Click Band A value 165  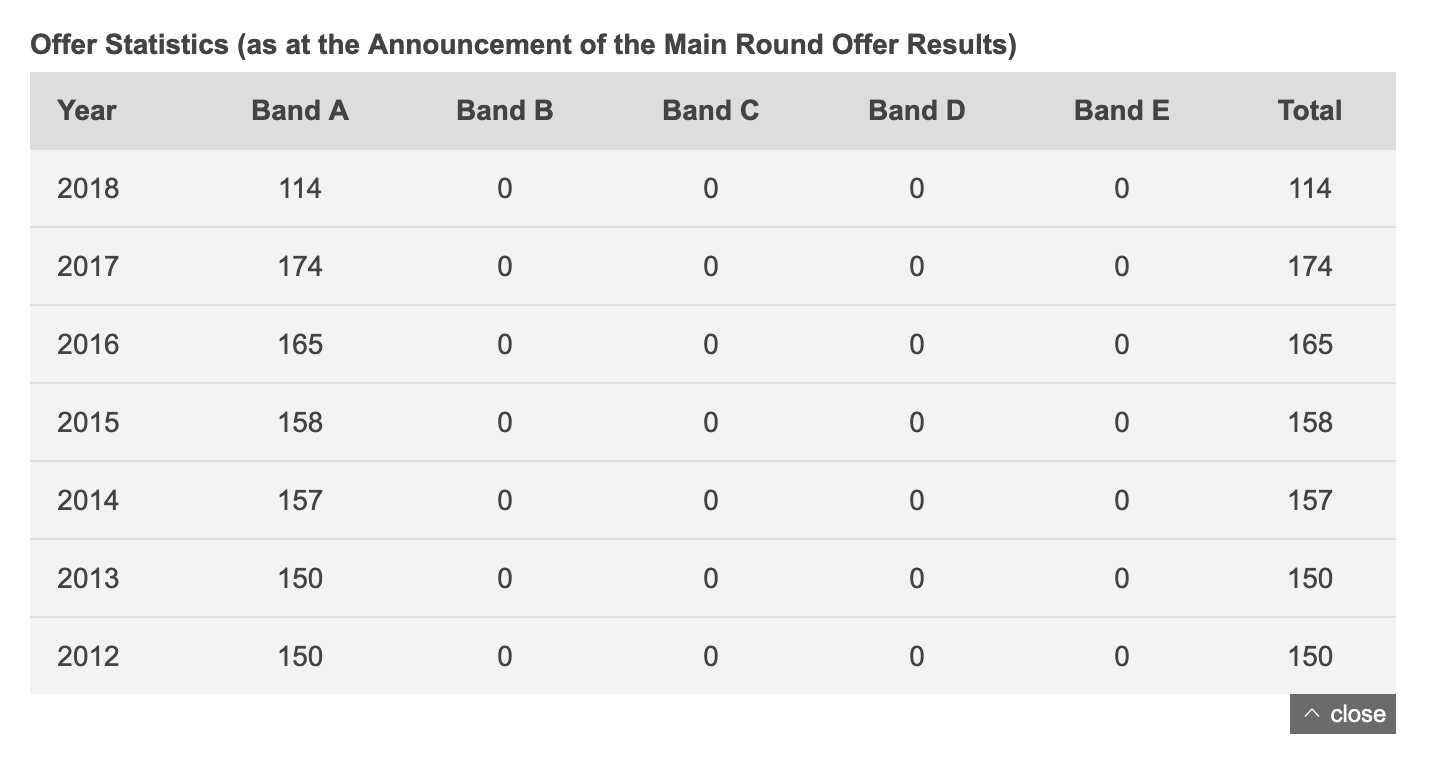click(x=300, y=344)
